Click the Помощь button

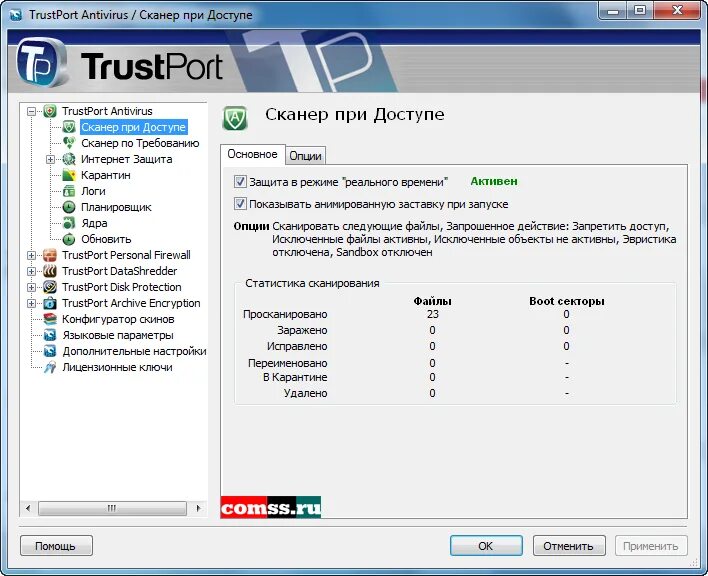click(56, 546)
